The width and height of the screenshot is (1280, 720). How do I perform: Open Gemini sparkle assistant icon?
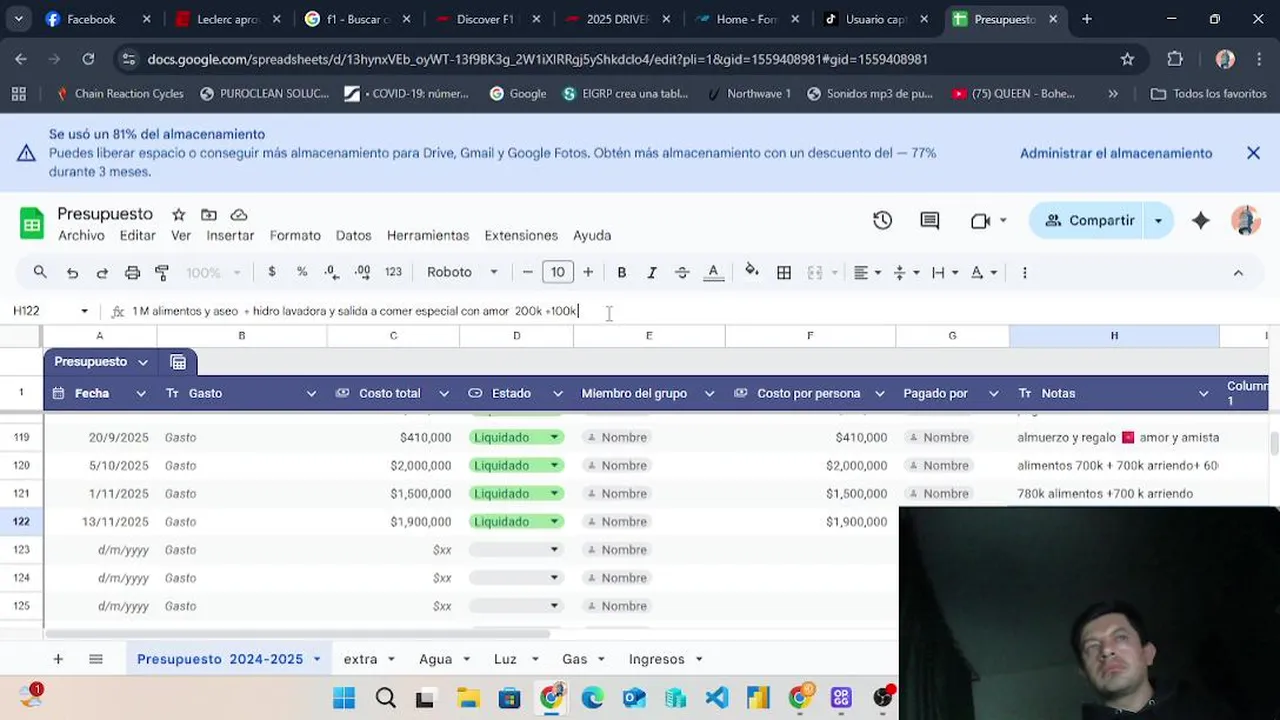(x=1201, y=221)
